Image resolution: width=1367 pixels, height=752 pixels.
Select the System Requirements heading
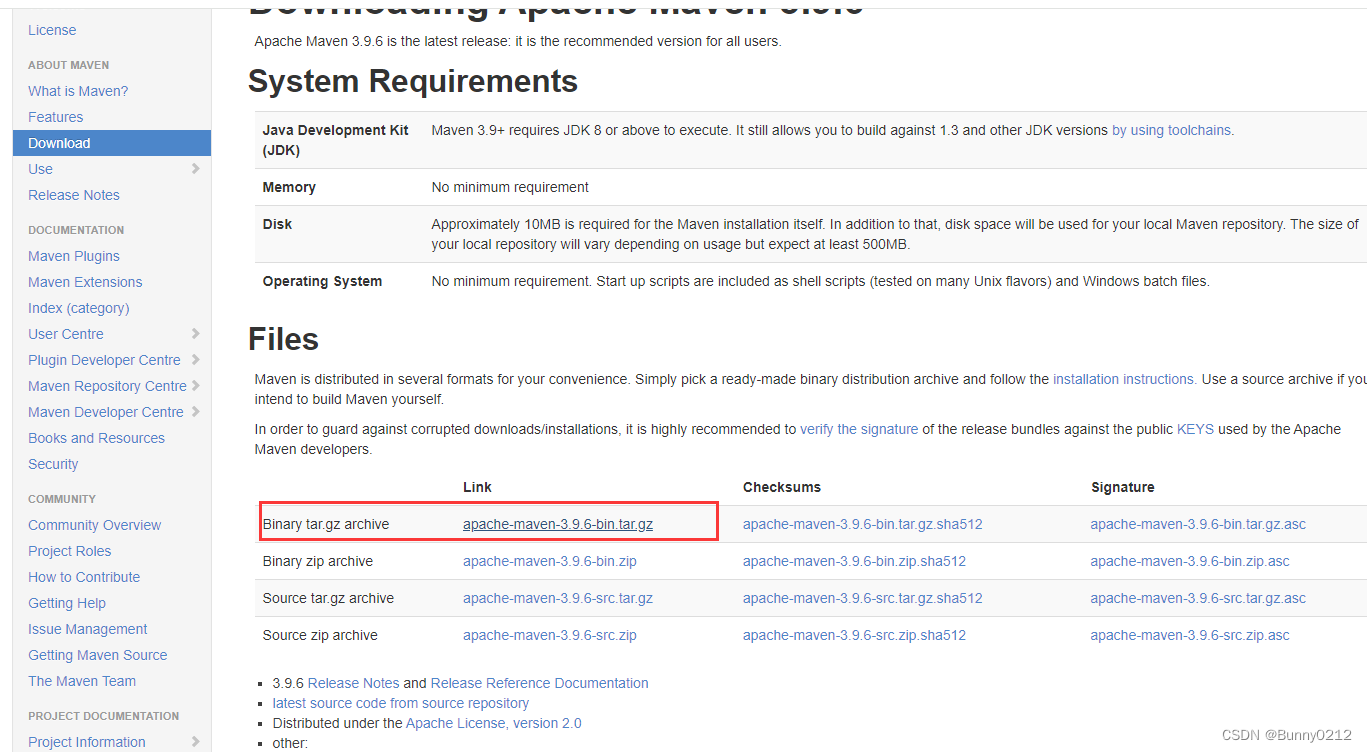tap(413, 81)
